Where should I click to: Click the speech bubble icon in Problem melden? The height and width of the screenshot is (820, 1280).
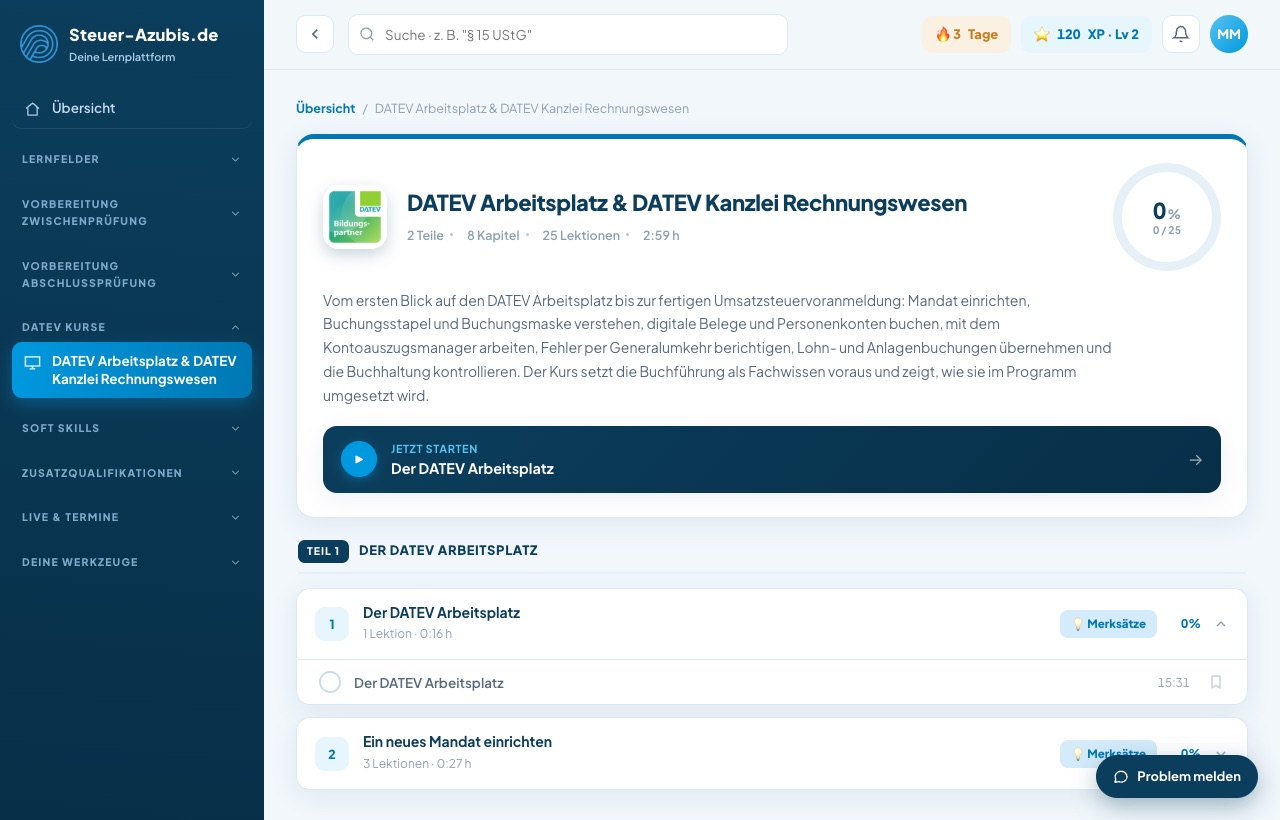(1121, 776)
